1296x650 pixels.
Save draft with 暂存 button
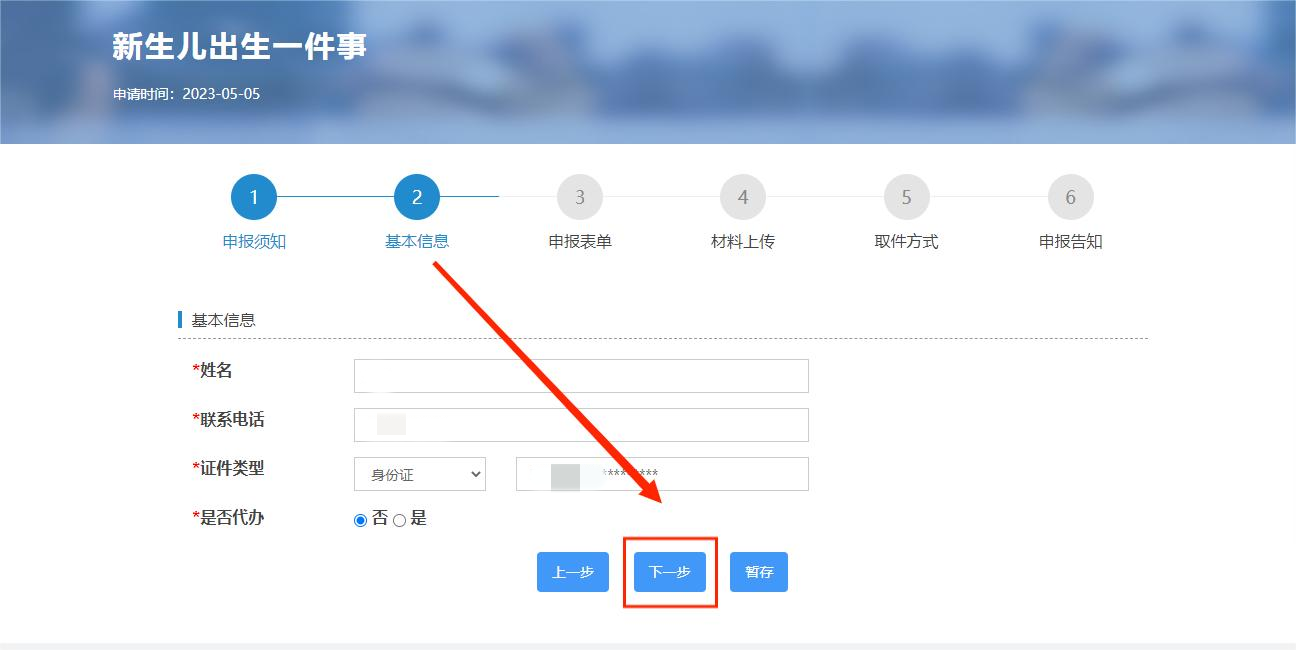pos(759,572)
